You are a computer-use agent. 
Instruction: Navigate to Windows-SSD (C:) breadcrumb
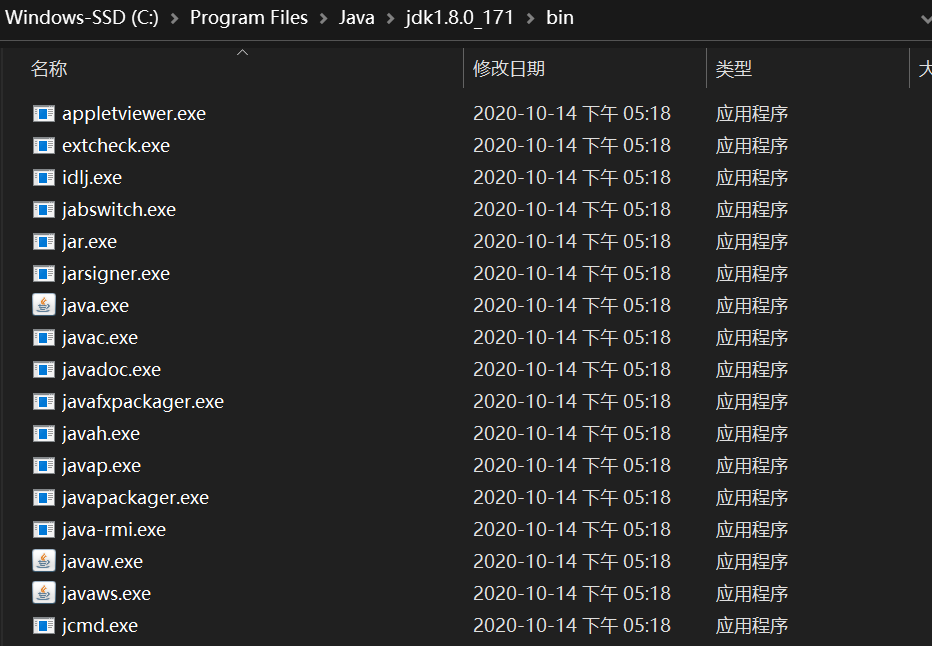coord(82,17)
